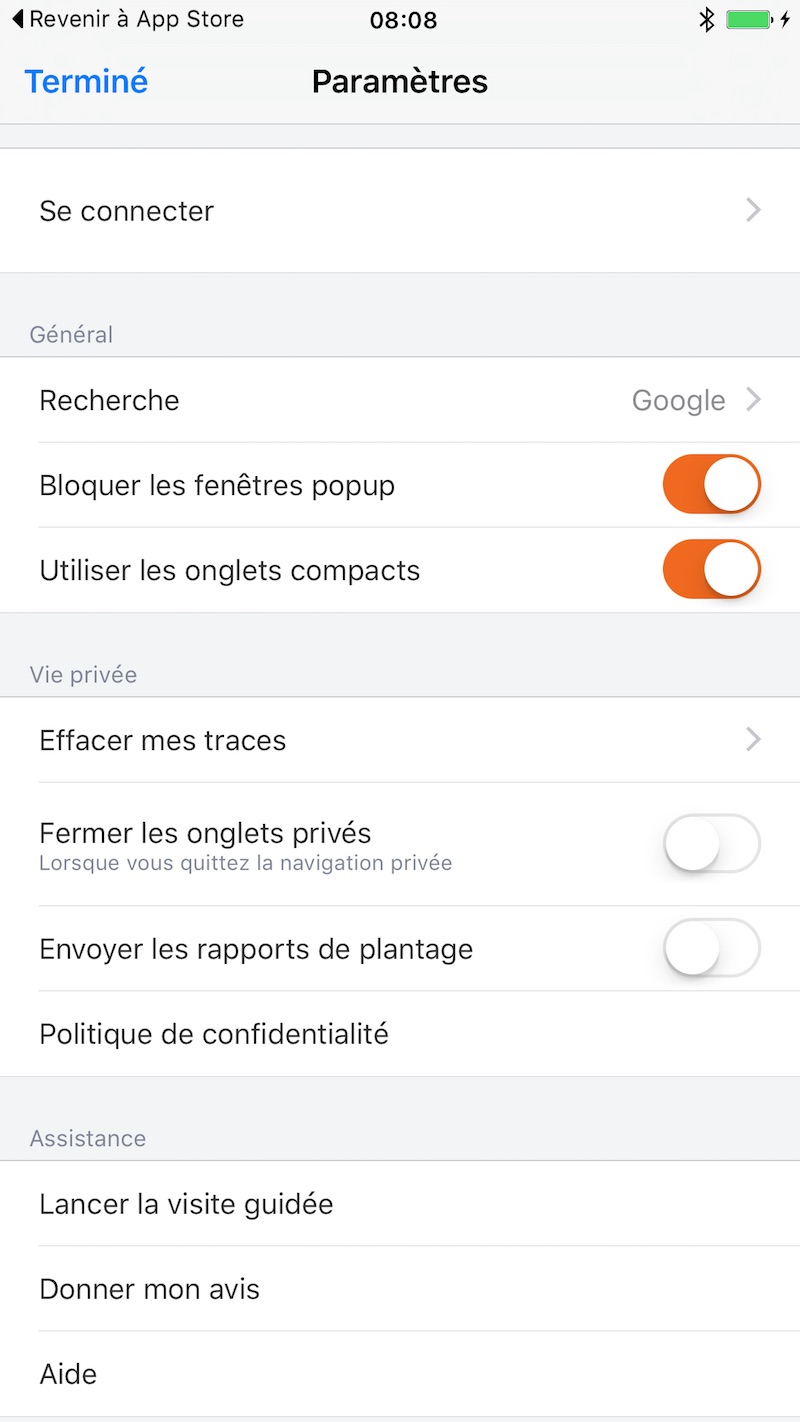The image size is (800, 1422).
Task: Enable Fermer les onglets privés switch
Action: coord(711,844)
